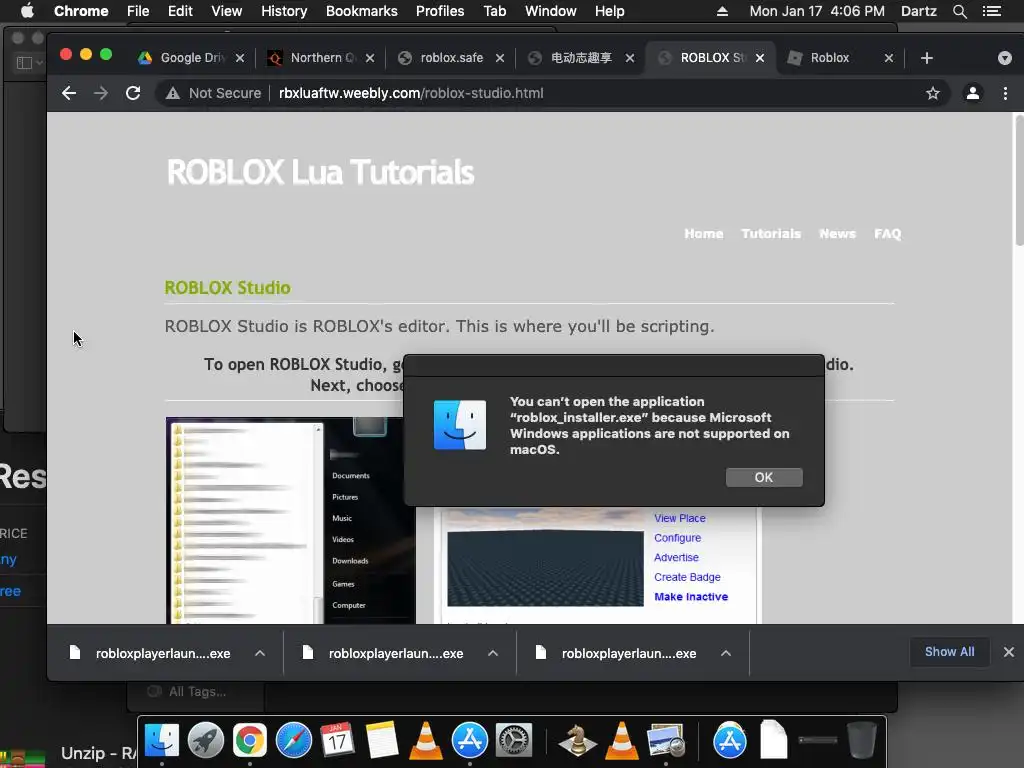Open Chrome's three-dot menu

pos(1005,93)
